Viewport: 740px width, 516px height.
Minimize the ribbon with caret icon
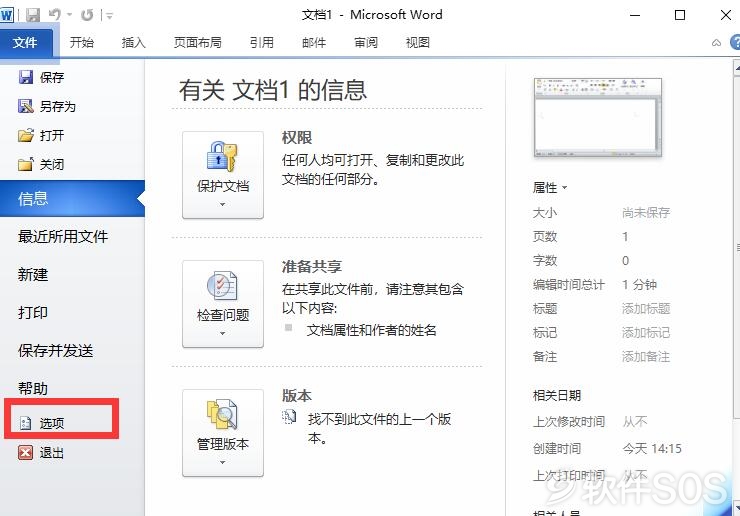[716, 43]
